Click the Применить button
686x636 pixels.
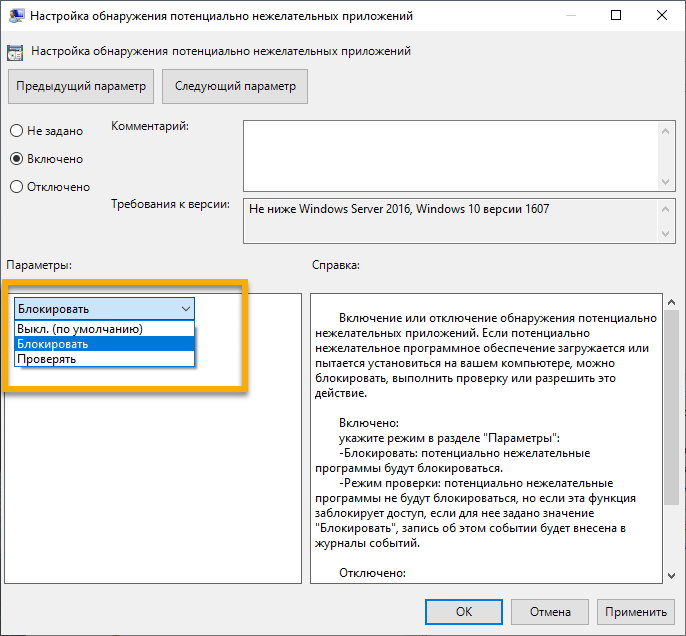tap(636, 612)
